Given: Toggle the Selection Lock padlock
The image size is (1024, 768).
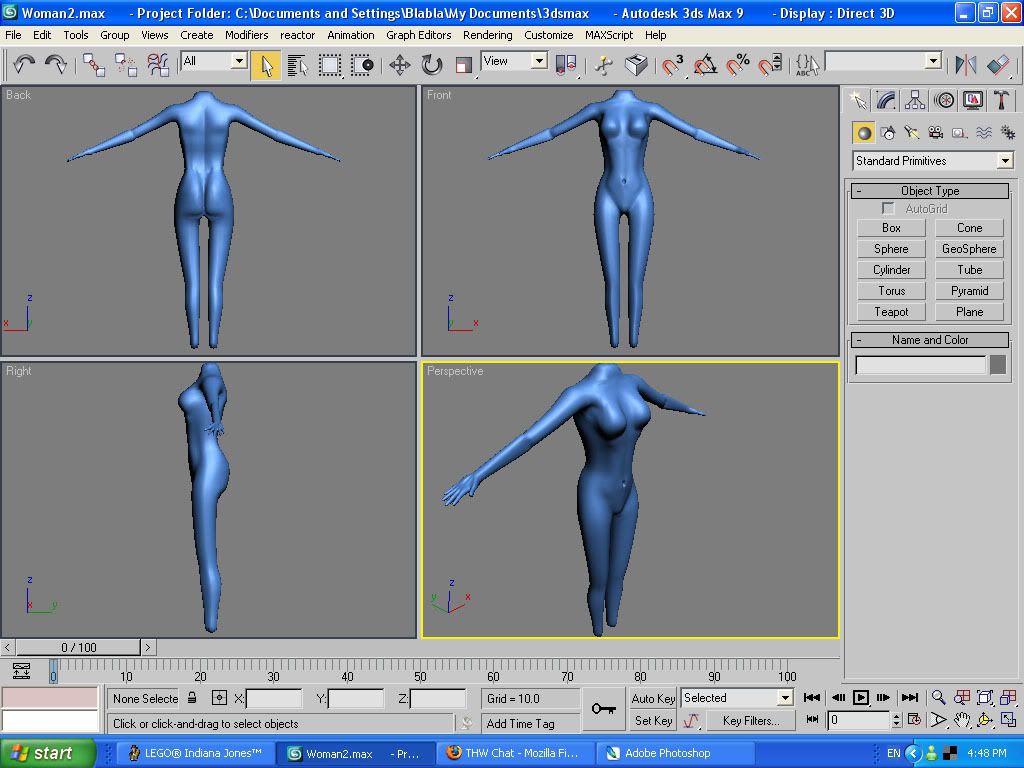Looking at the screenshot, I should pyautogui.click(x=192, y=697).
